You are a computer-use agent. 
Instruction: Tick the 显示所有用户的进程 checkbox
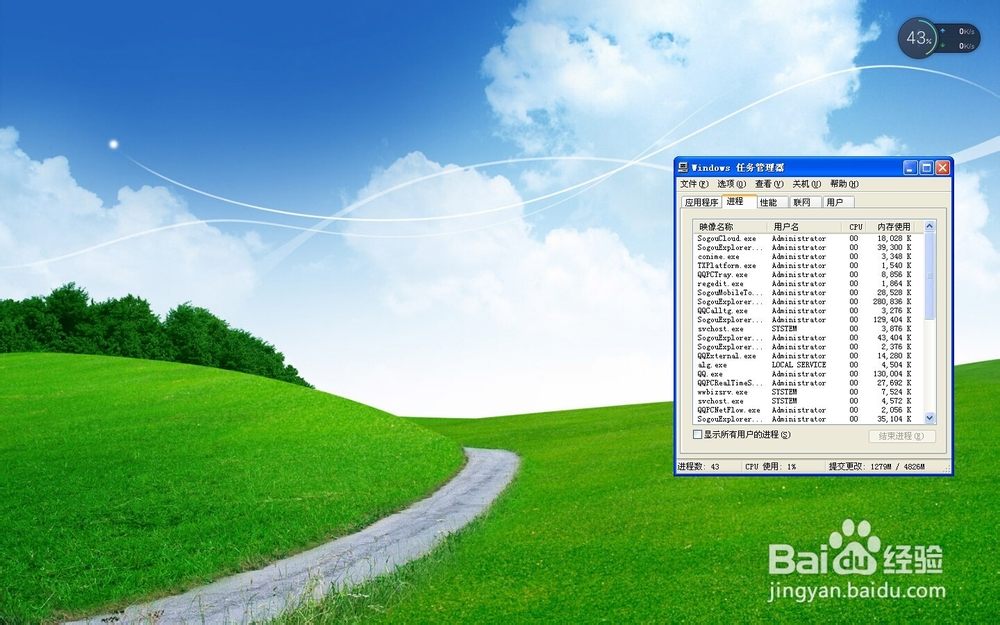point(697,434)
